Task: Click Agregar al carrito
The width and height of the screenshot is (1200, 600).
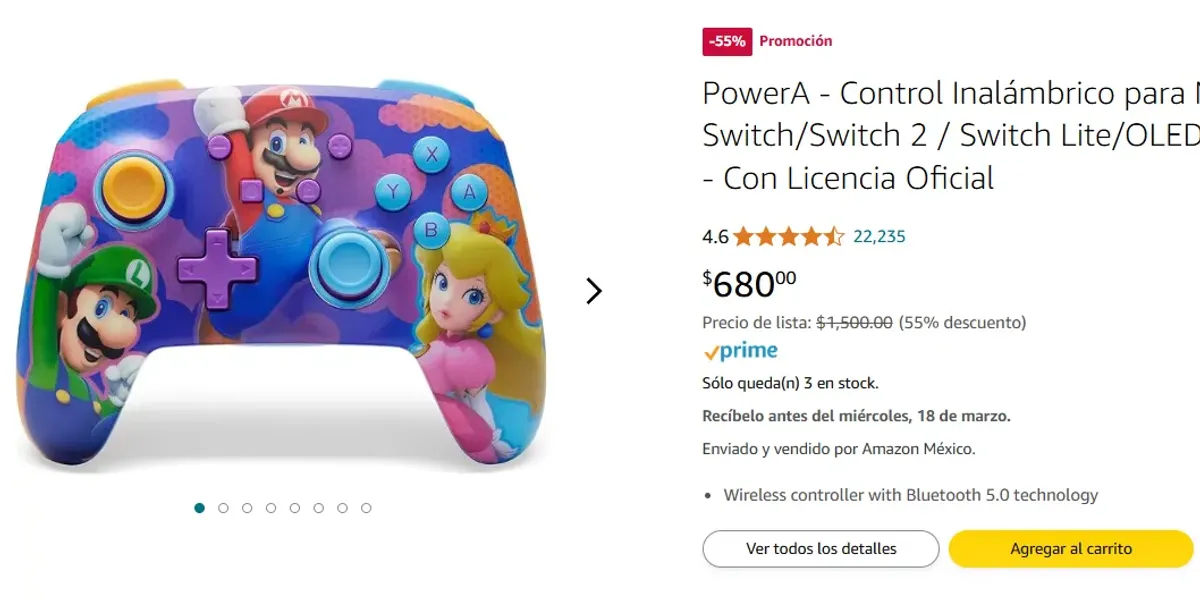Action: pyautogui.click(x=1070, y=548)
